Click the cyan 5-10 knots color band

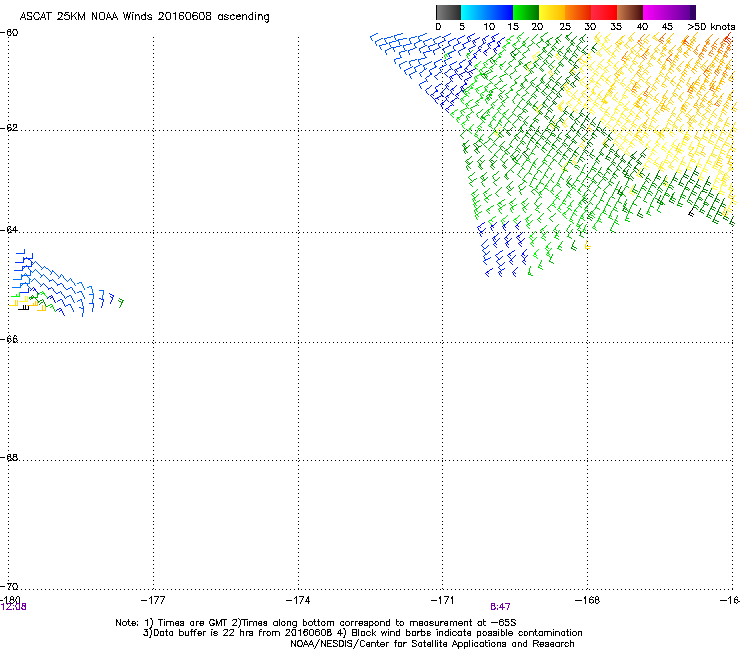(x=473, y=12)
